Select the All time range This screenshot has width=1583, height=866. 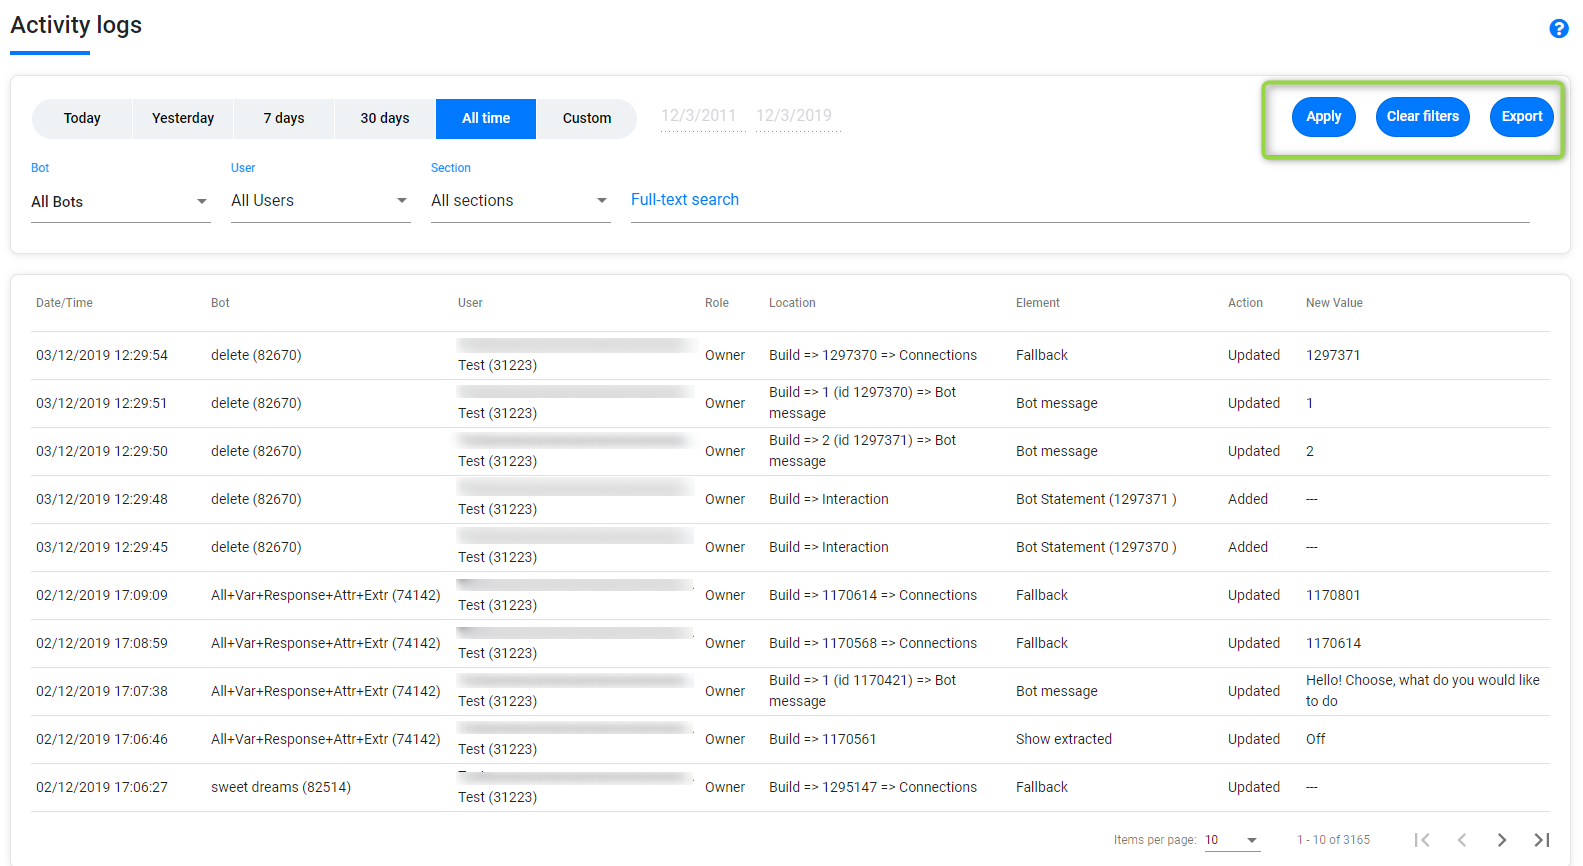click(486, 118)
